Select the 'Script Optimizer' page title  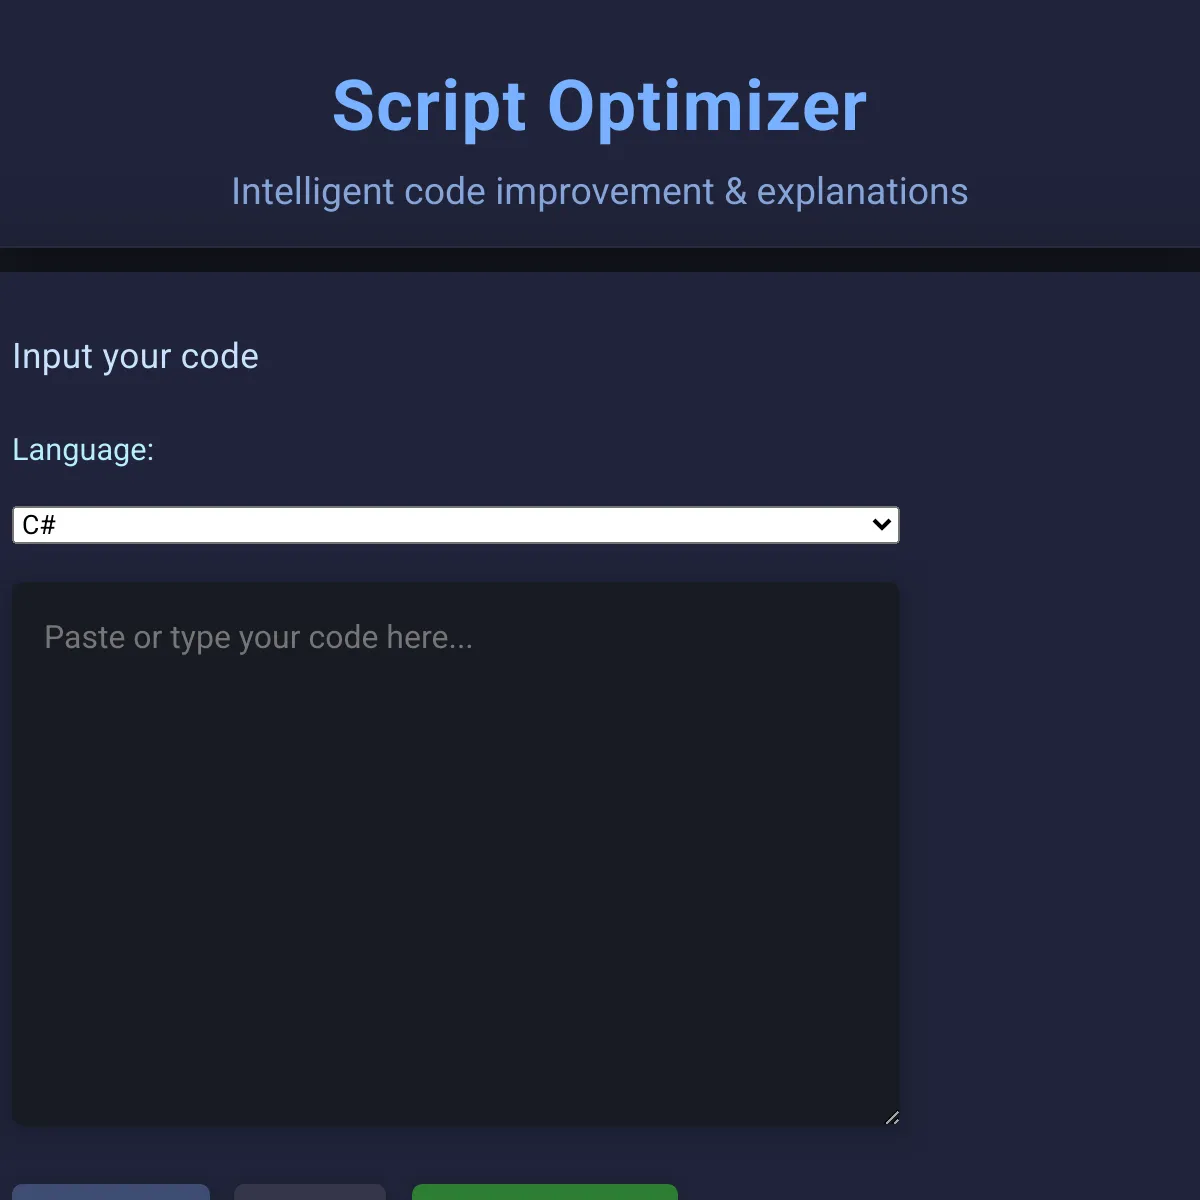pyautogui.click(x=599, y=106)
